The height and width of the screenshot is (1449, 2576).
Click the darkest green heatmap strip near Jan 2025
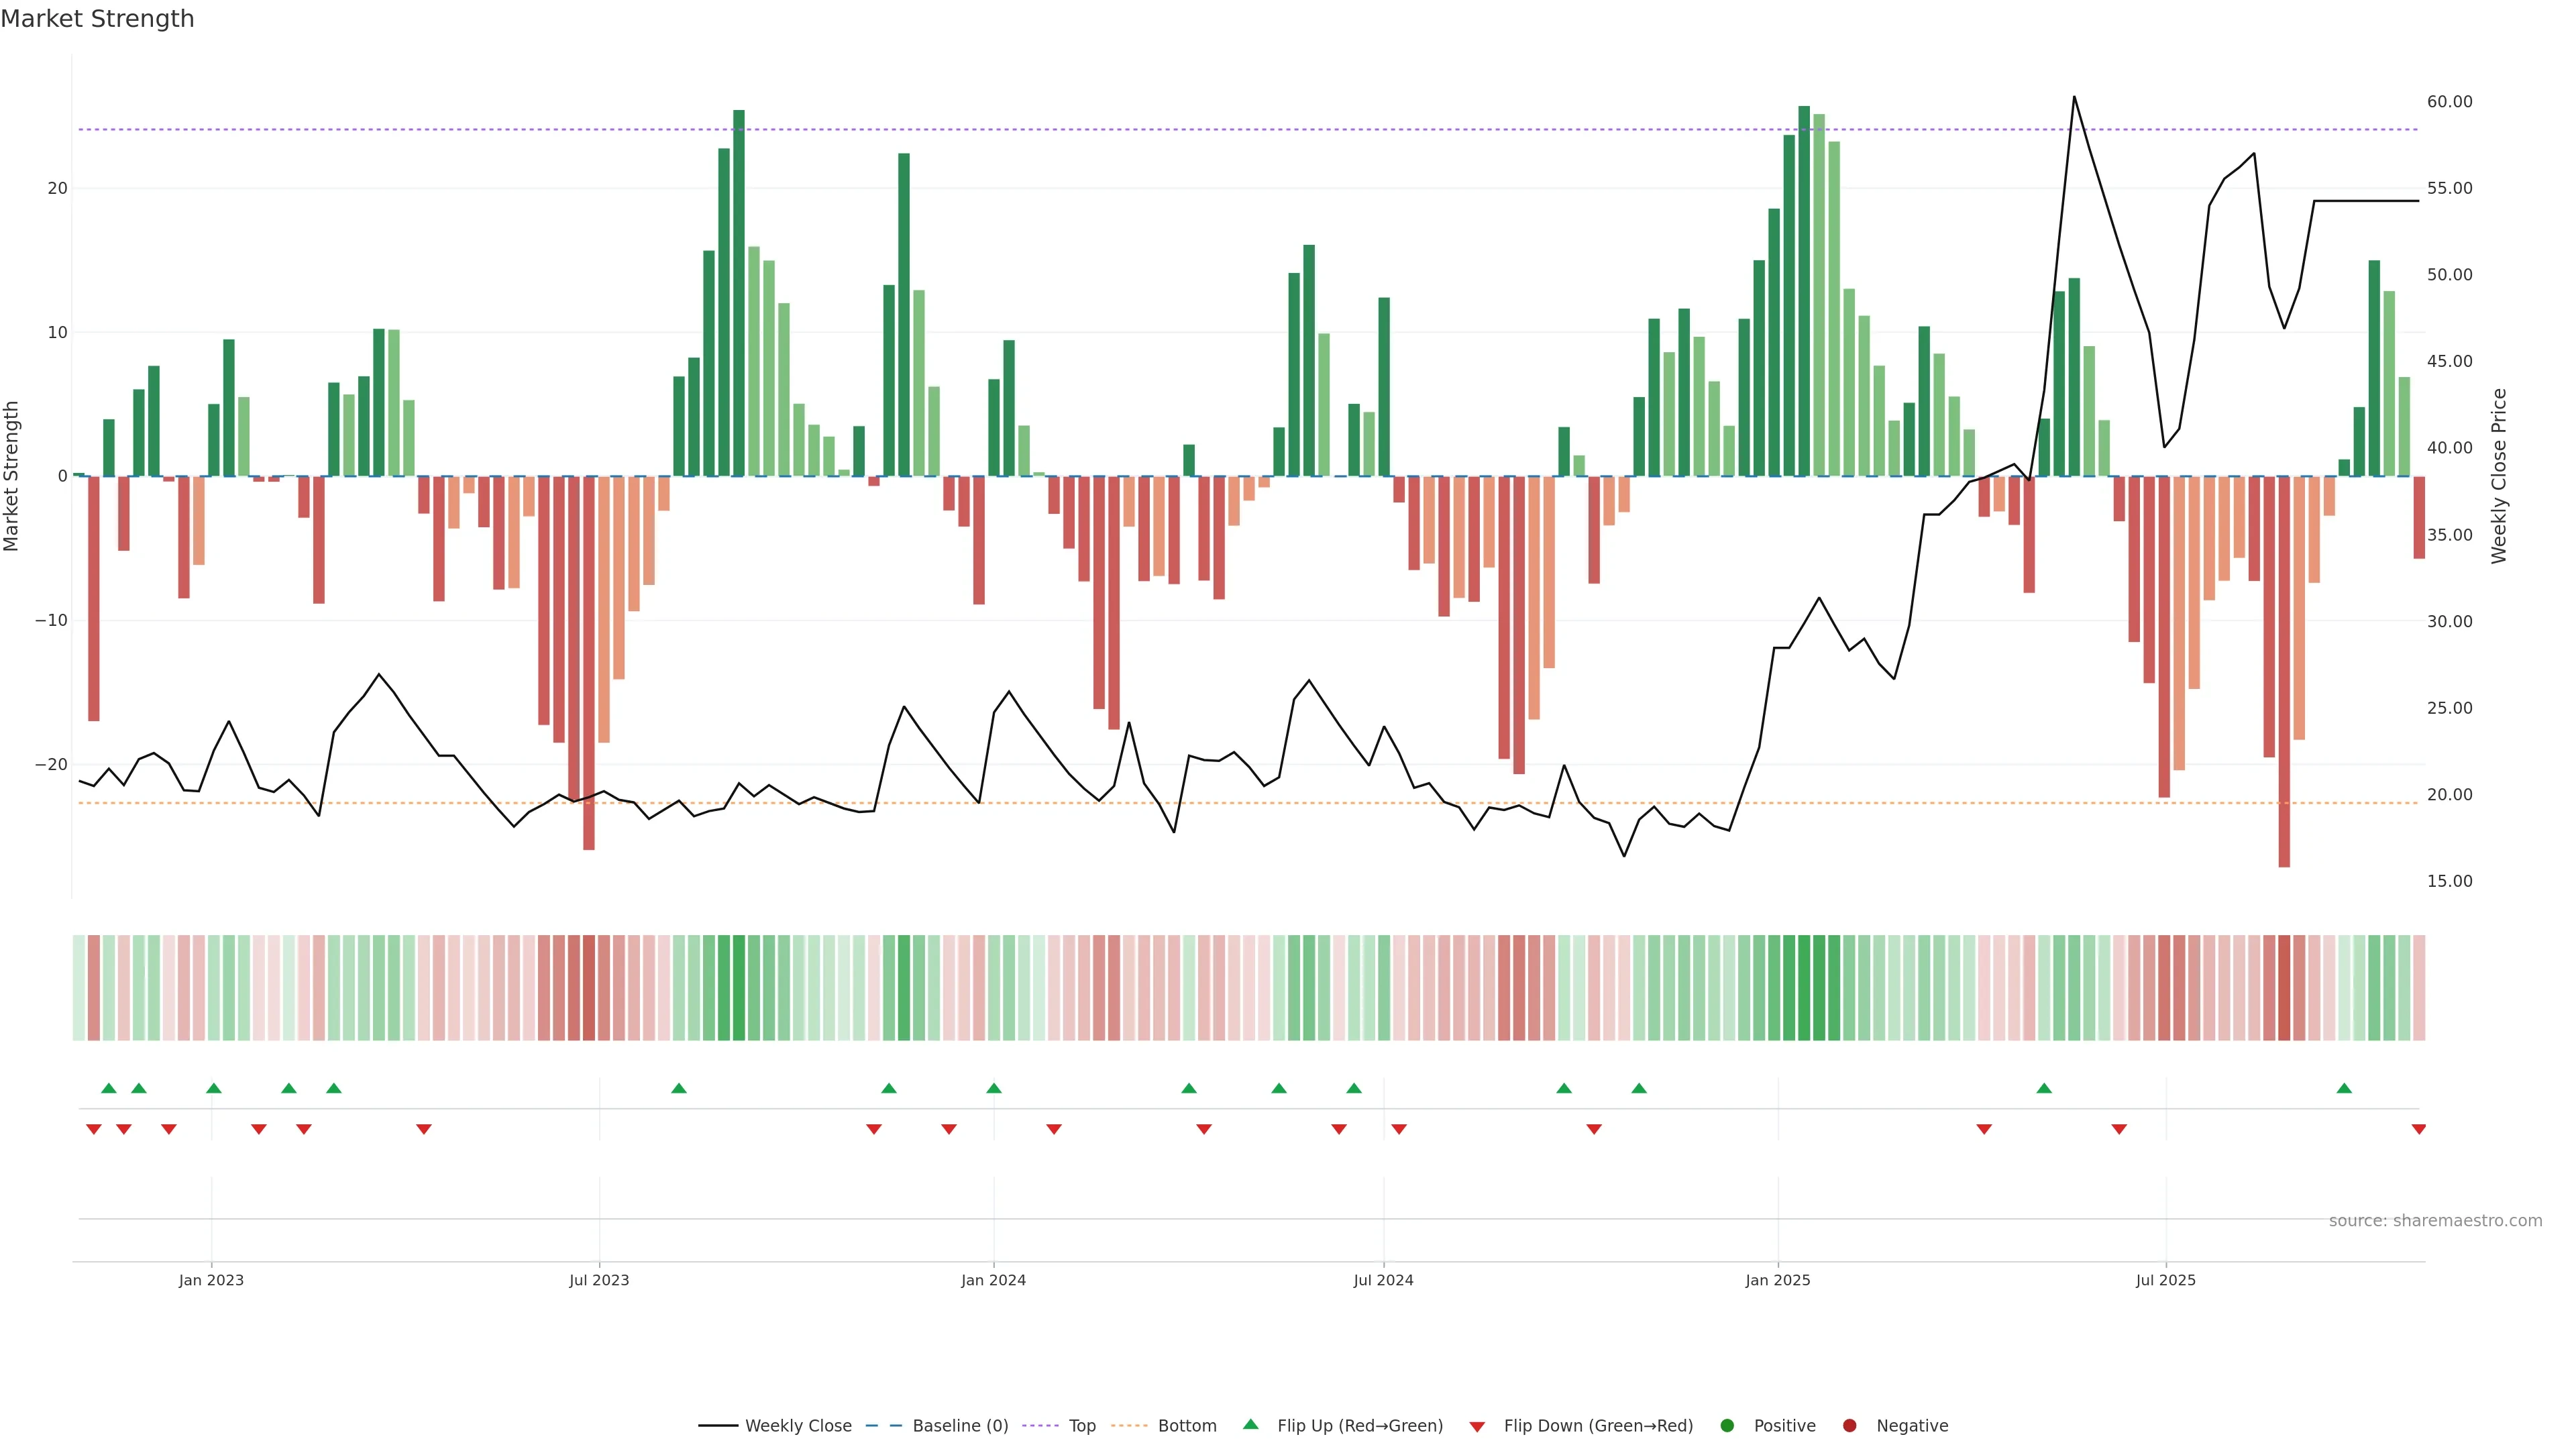tap(1804, 988)
